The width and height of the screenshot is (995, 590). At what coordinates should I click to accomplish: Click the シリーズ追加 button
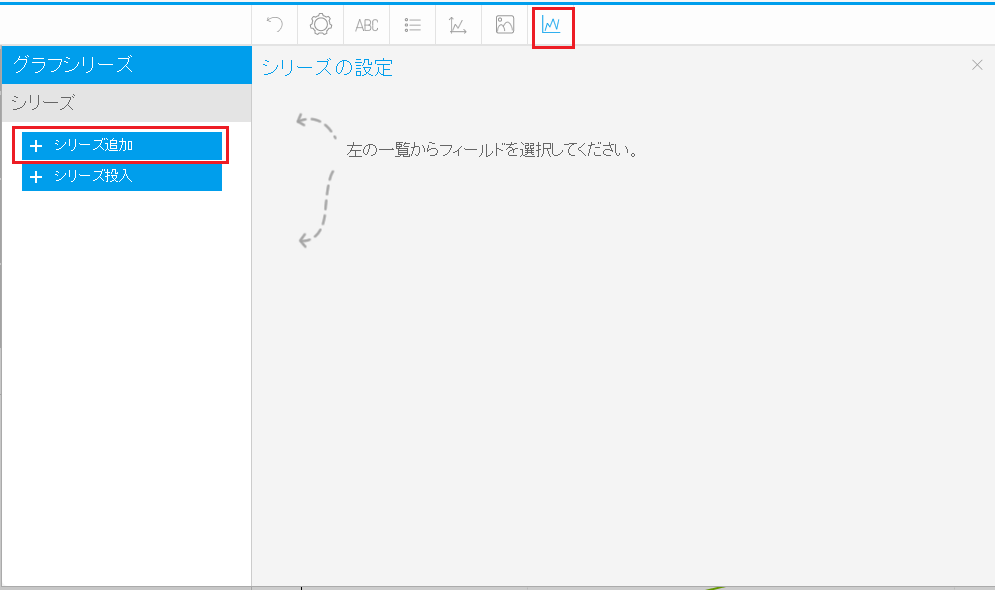122,145
